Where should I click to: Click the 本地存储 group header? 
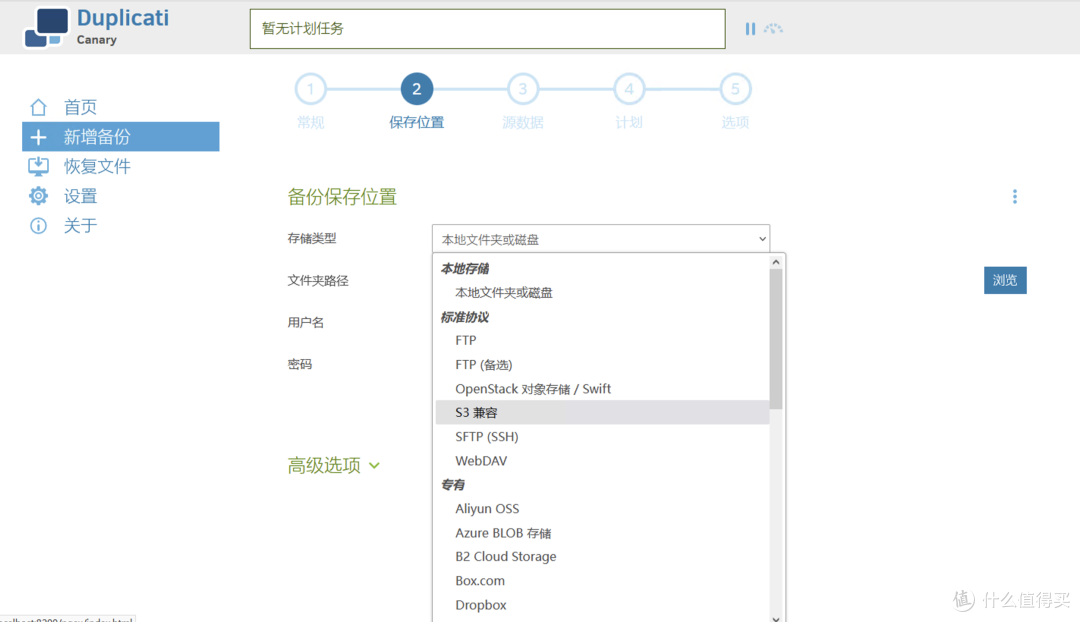click(x=465, y=269)
